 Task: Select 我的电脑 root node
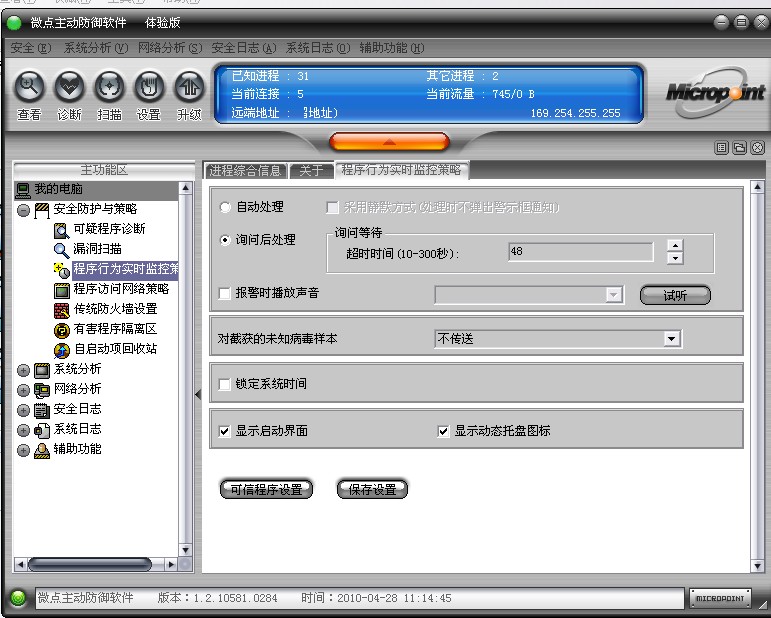pos(58,189)
